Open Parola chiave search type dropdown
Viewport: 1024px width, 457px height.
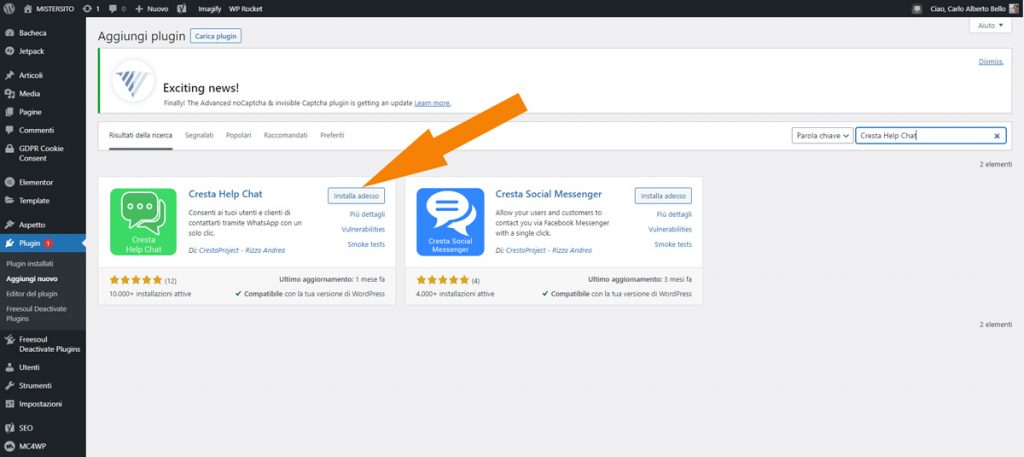point(822,136)
